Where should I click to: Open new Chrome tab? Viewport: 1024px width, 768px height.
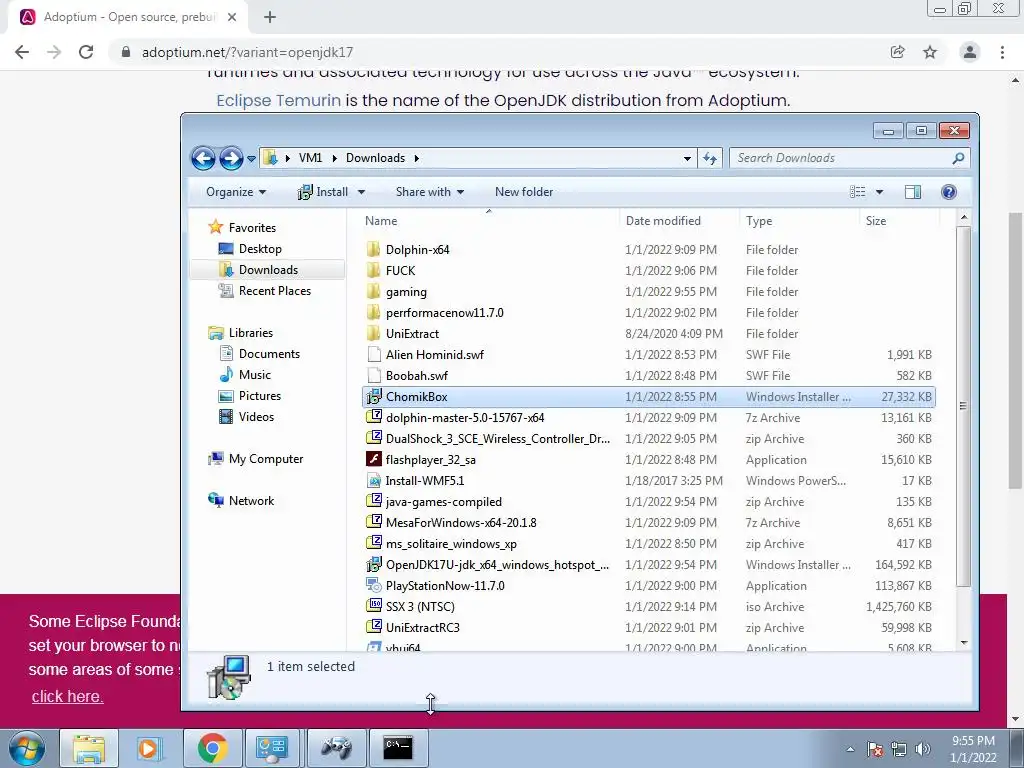click(x=270, y=17)
